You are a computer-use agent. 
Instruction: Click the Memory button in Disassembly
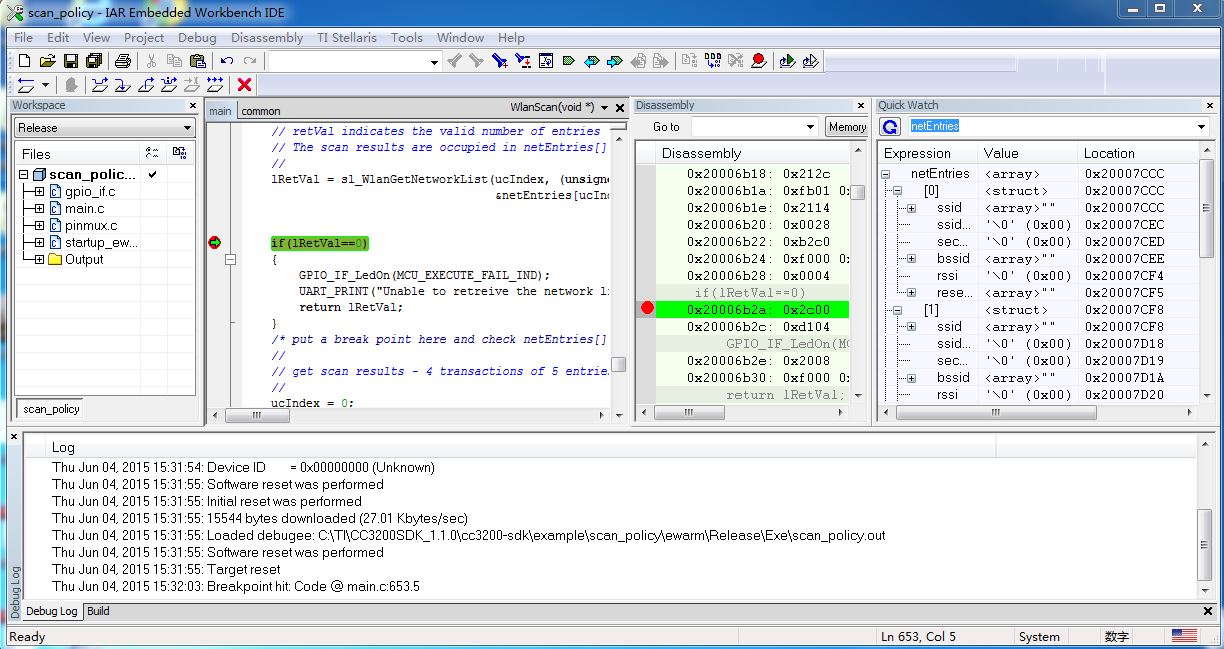[847, 127]
